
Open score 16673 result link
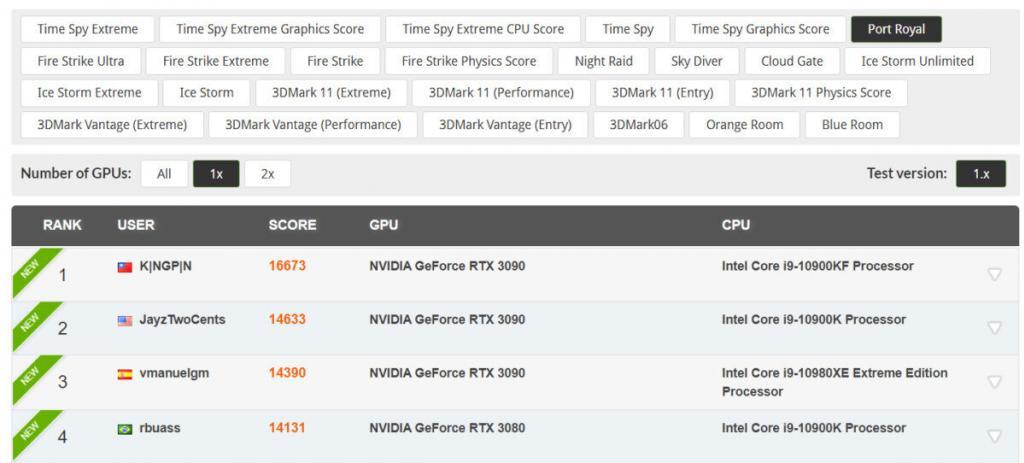287,266
